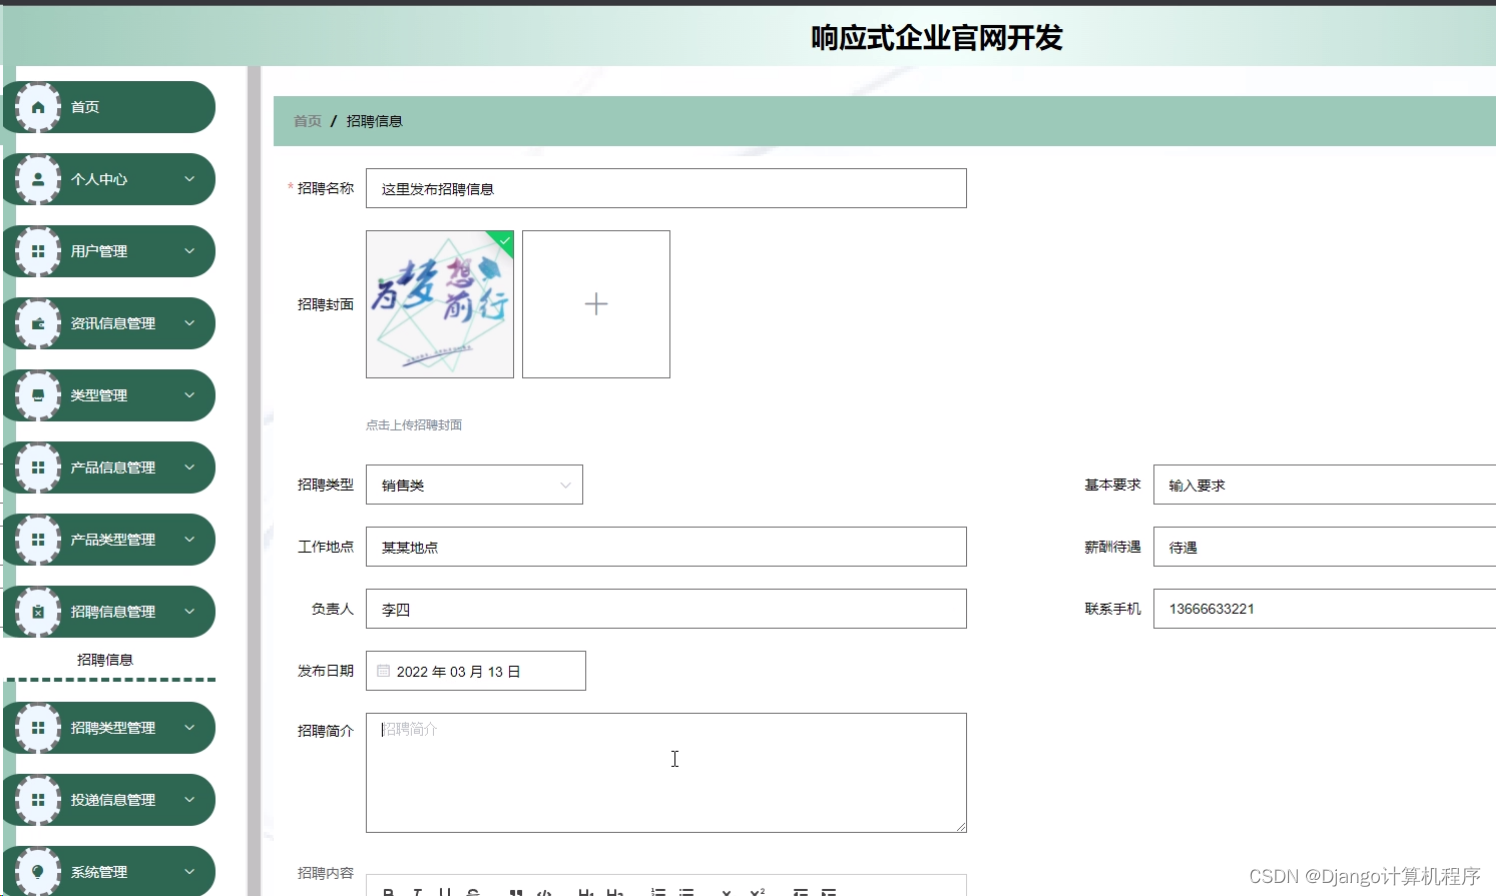Click the 个人中心 person icon in sidebar
This screenshot has width=1496, height=896.
pyautogui.click(x=37, y=179)
